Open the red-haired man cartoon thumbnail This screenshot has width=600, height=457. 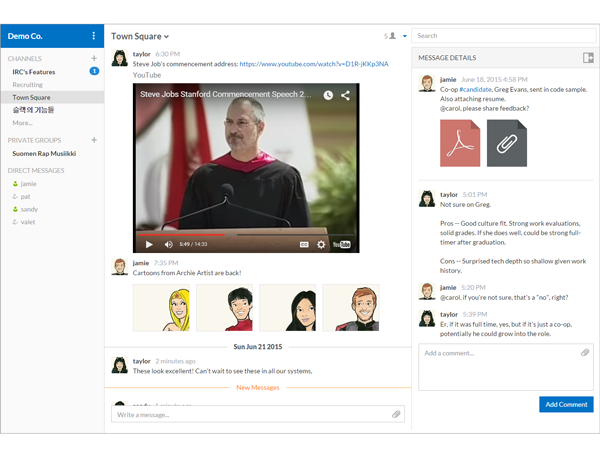[351, 307]
